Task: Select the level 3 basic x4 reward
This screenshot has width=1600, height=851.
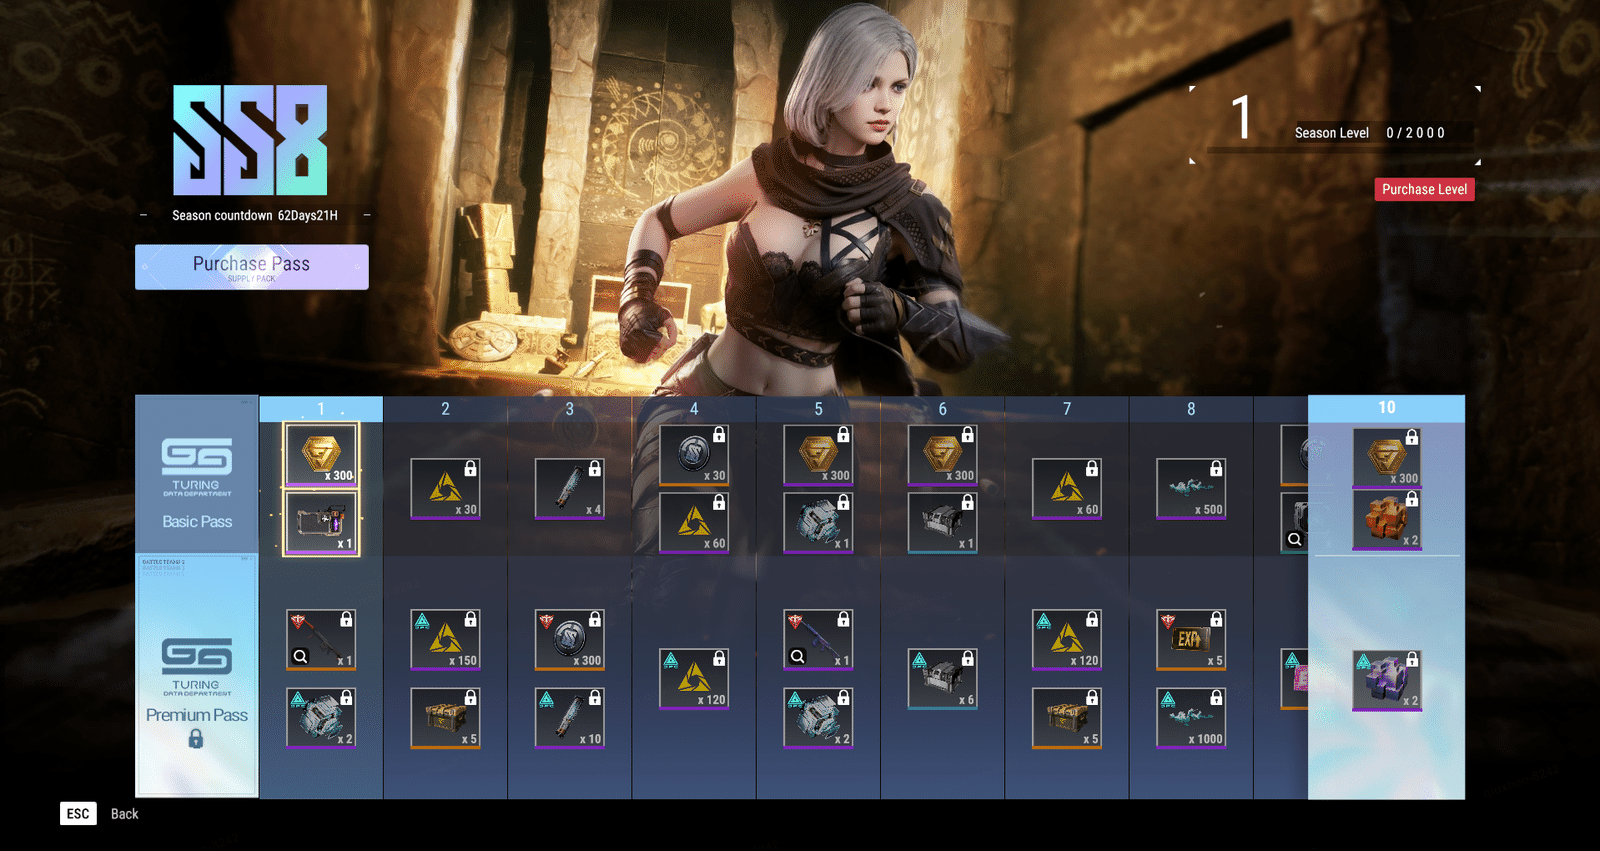Action: pyautogui.click(x=570, y=489)
